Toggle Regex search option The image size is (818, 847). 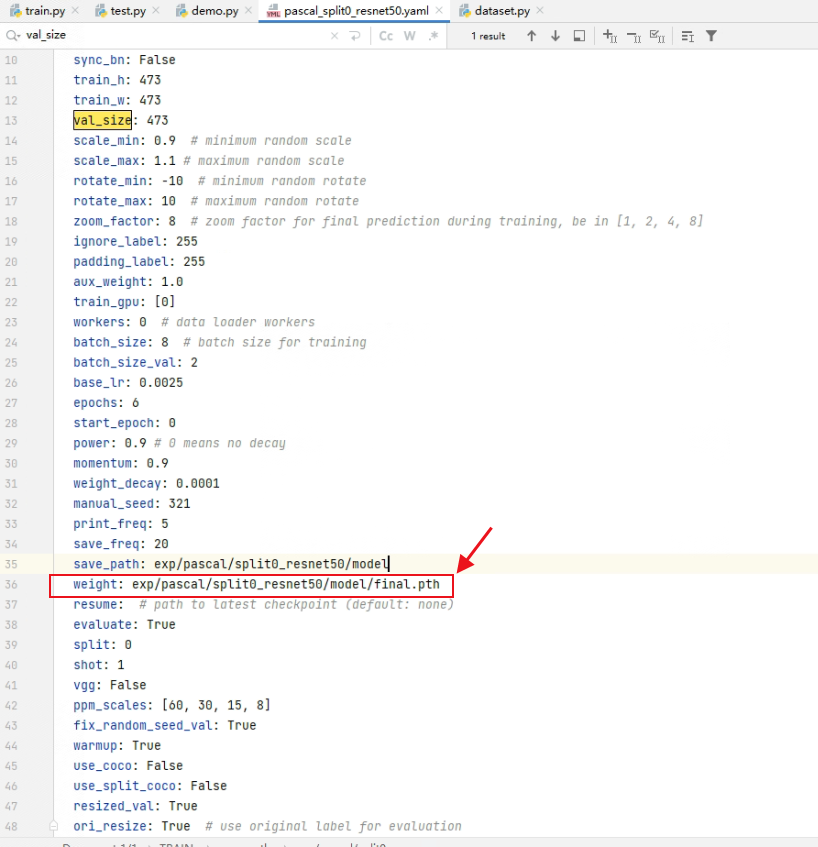pyautogui.click(x=433, y=36)
